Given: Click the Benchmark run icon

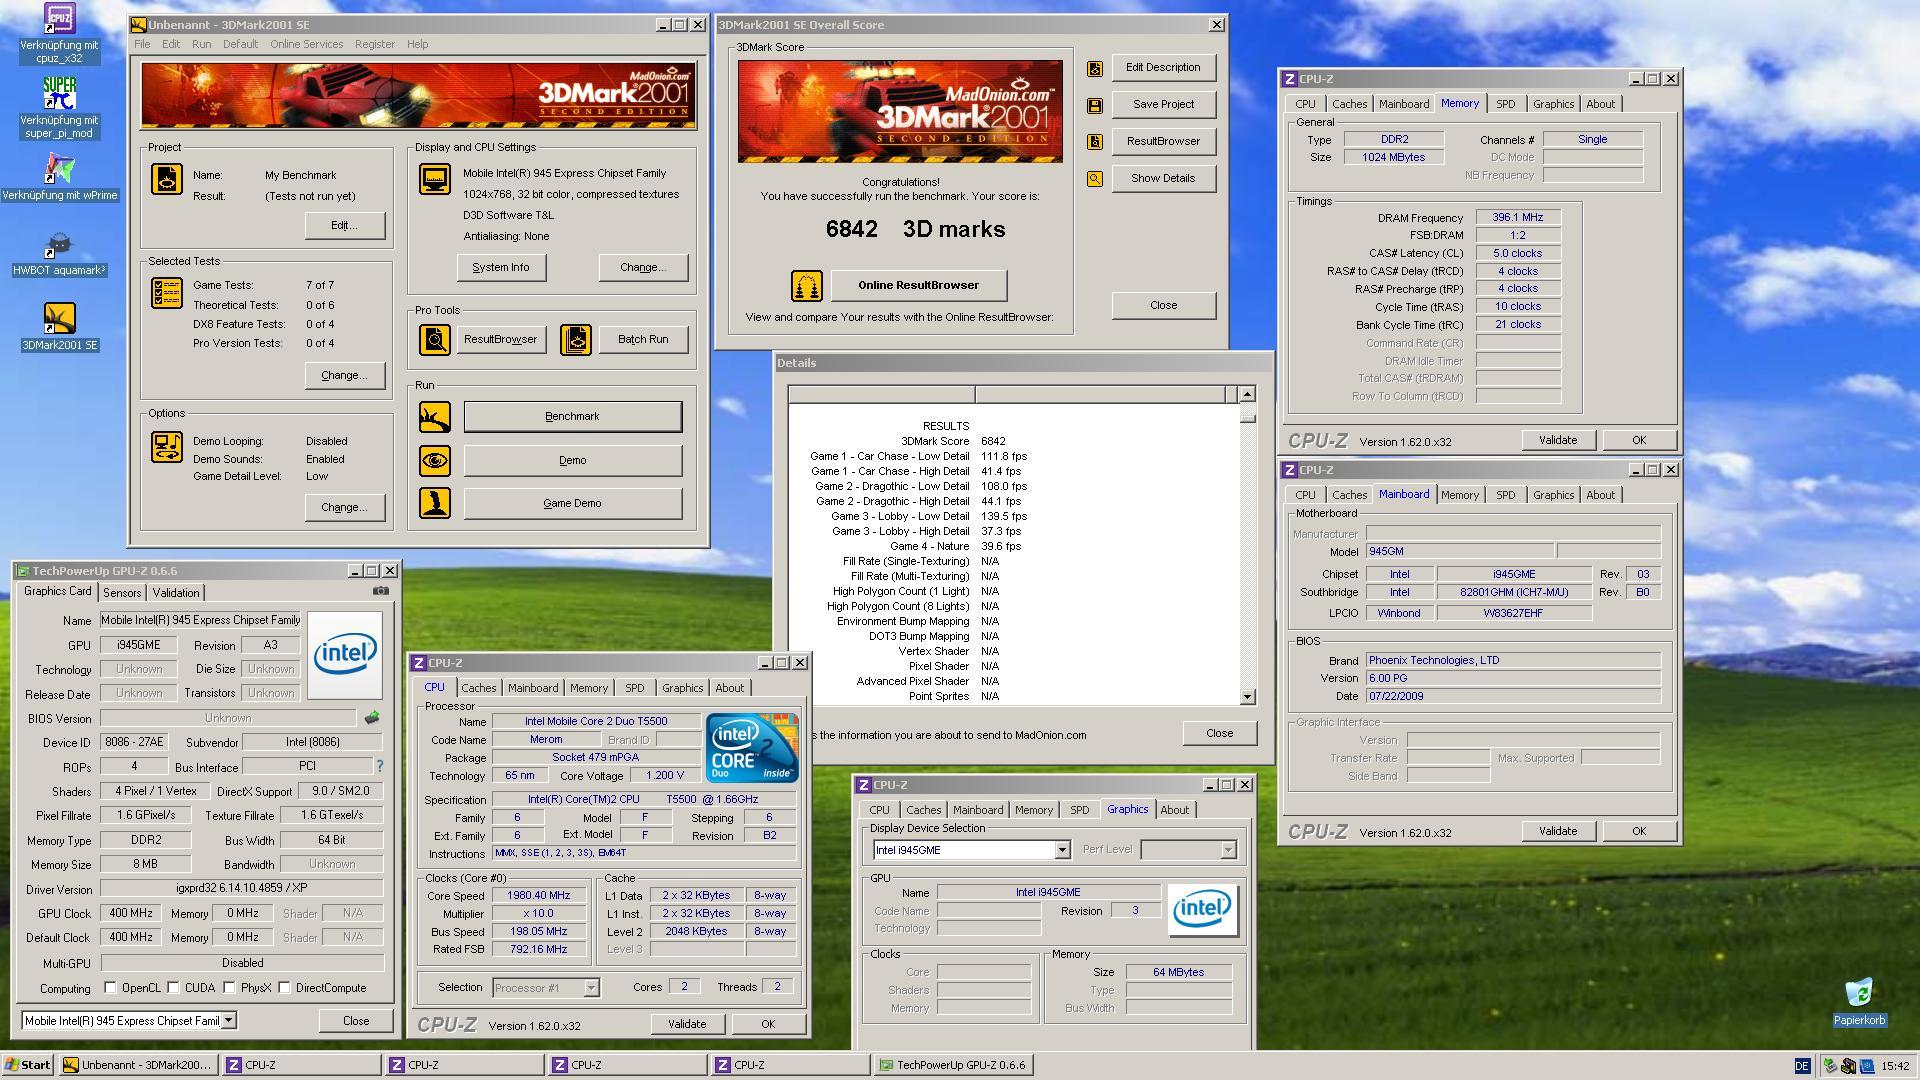Looking at the screenshot, I should pyautogui.click(x=435, y=417).
